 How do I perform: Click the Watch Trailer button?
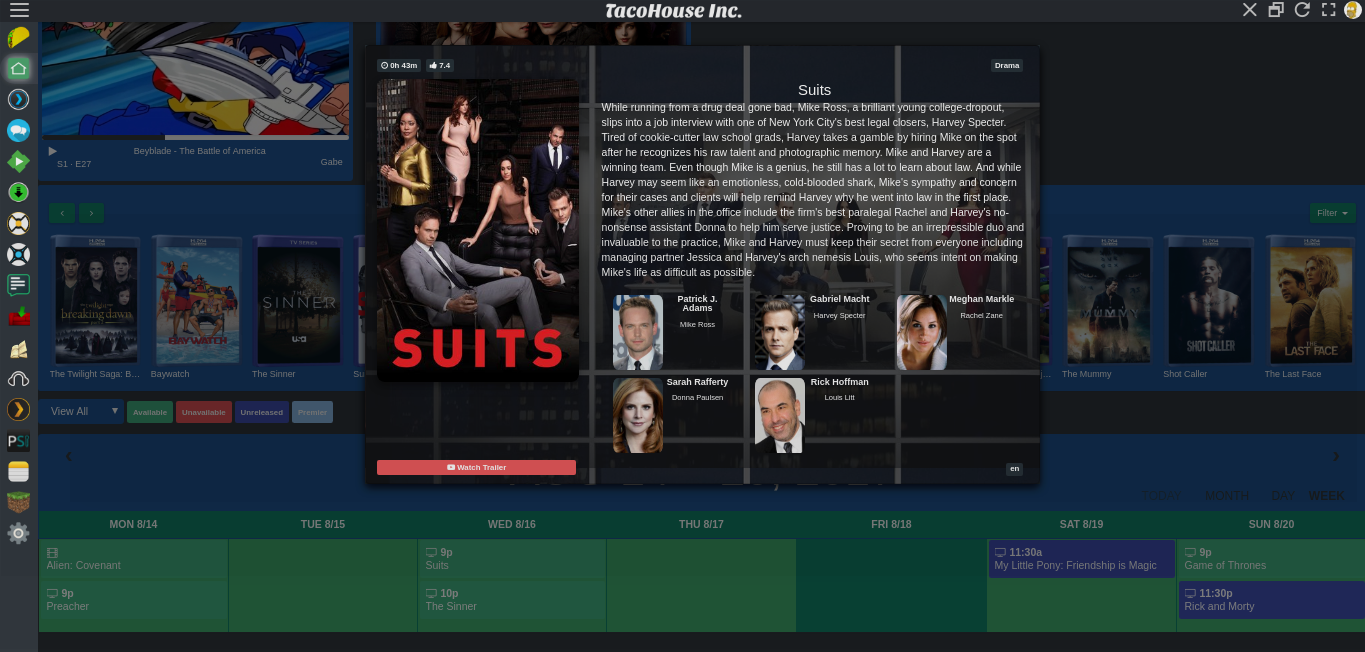click(x=476, y=467)
